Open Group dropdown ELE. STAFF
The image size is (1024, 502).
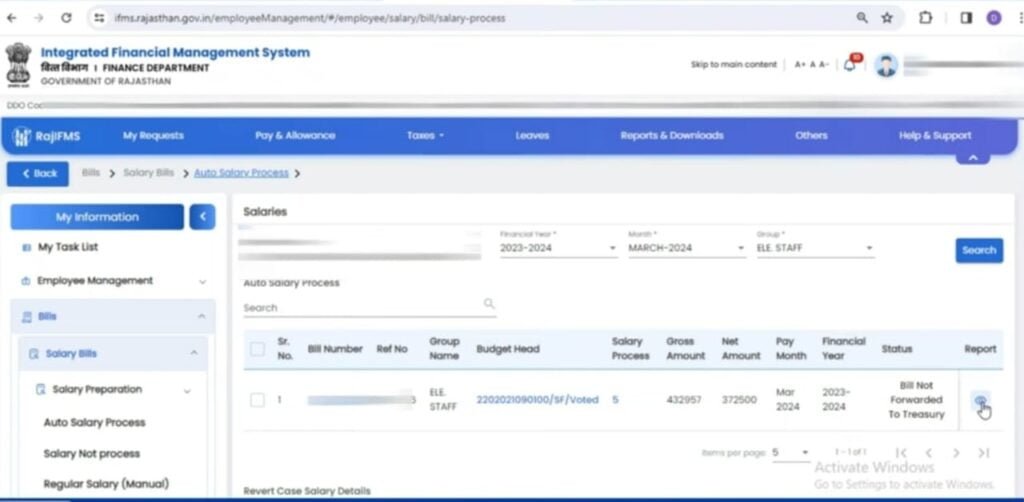click(815, 248)
